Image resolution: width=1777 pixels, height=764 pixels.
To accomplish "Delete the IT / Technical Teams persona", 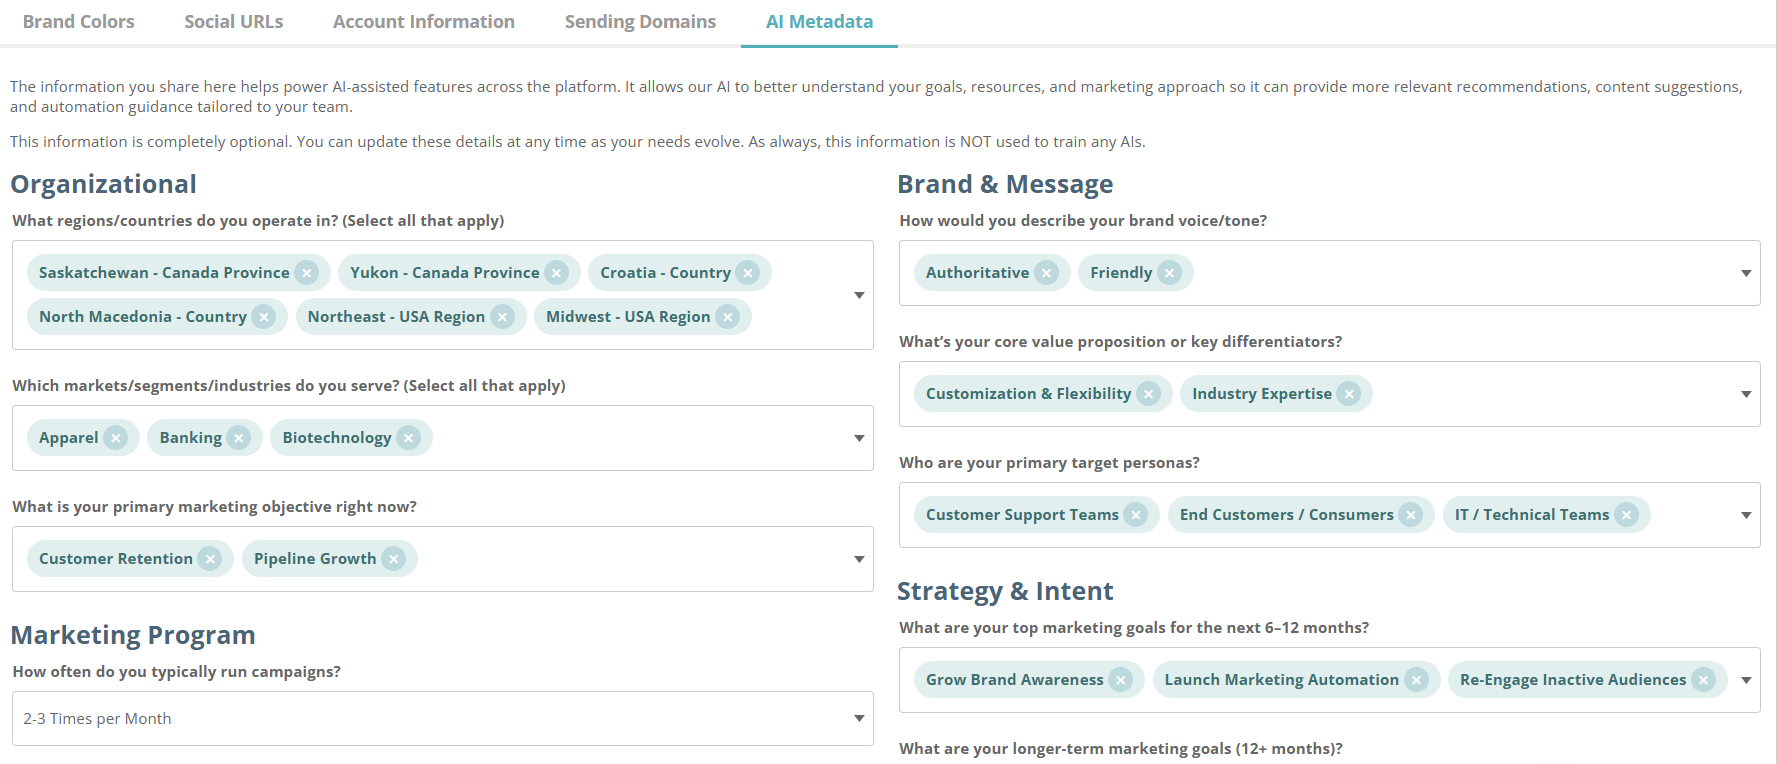I will [x=1627, y=515].
